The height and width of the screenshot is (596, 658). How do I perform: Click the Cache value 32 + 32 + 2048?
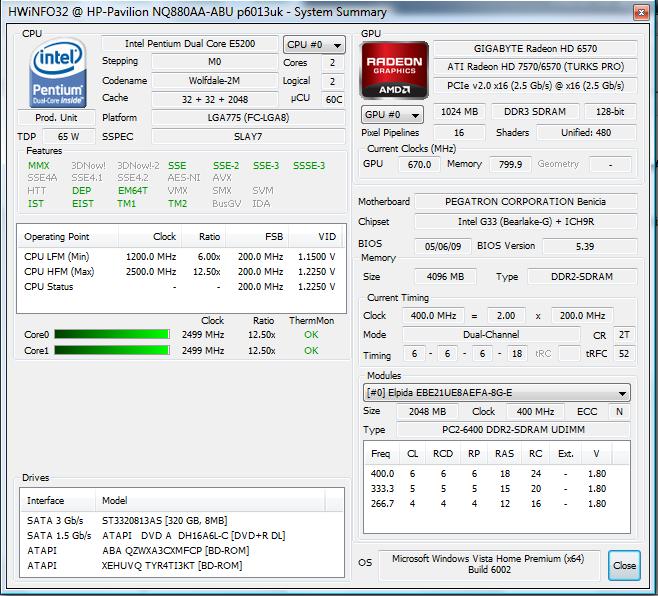pyautogui.click(x=214, y=99)
